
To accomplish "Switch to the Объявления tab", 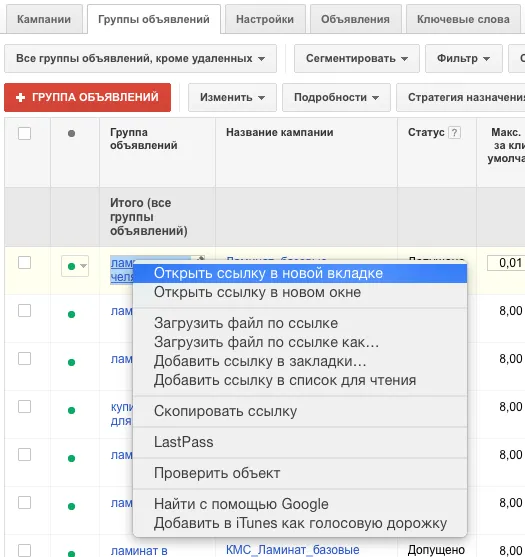I will click(355, 19).
